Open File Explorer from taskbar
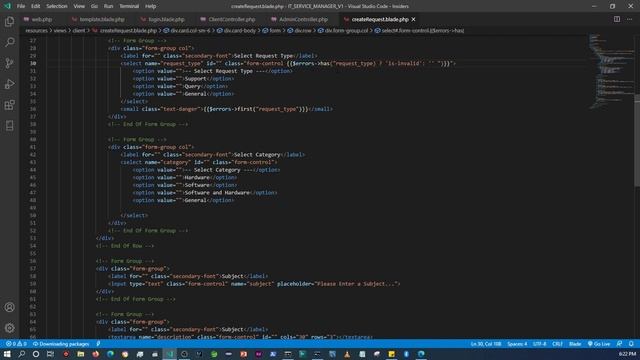This screenshot has height=360, width=640. pyautogui.click(x=80, y=354)
